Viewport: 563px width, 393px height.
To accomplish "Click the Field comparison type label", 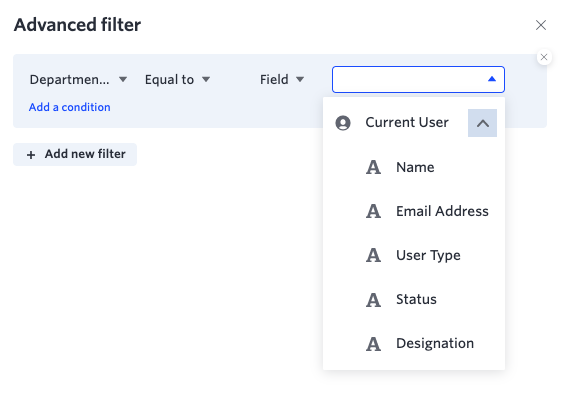I will coord(274,79).
